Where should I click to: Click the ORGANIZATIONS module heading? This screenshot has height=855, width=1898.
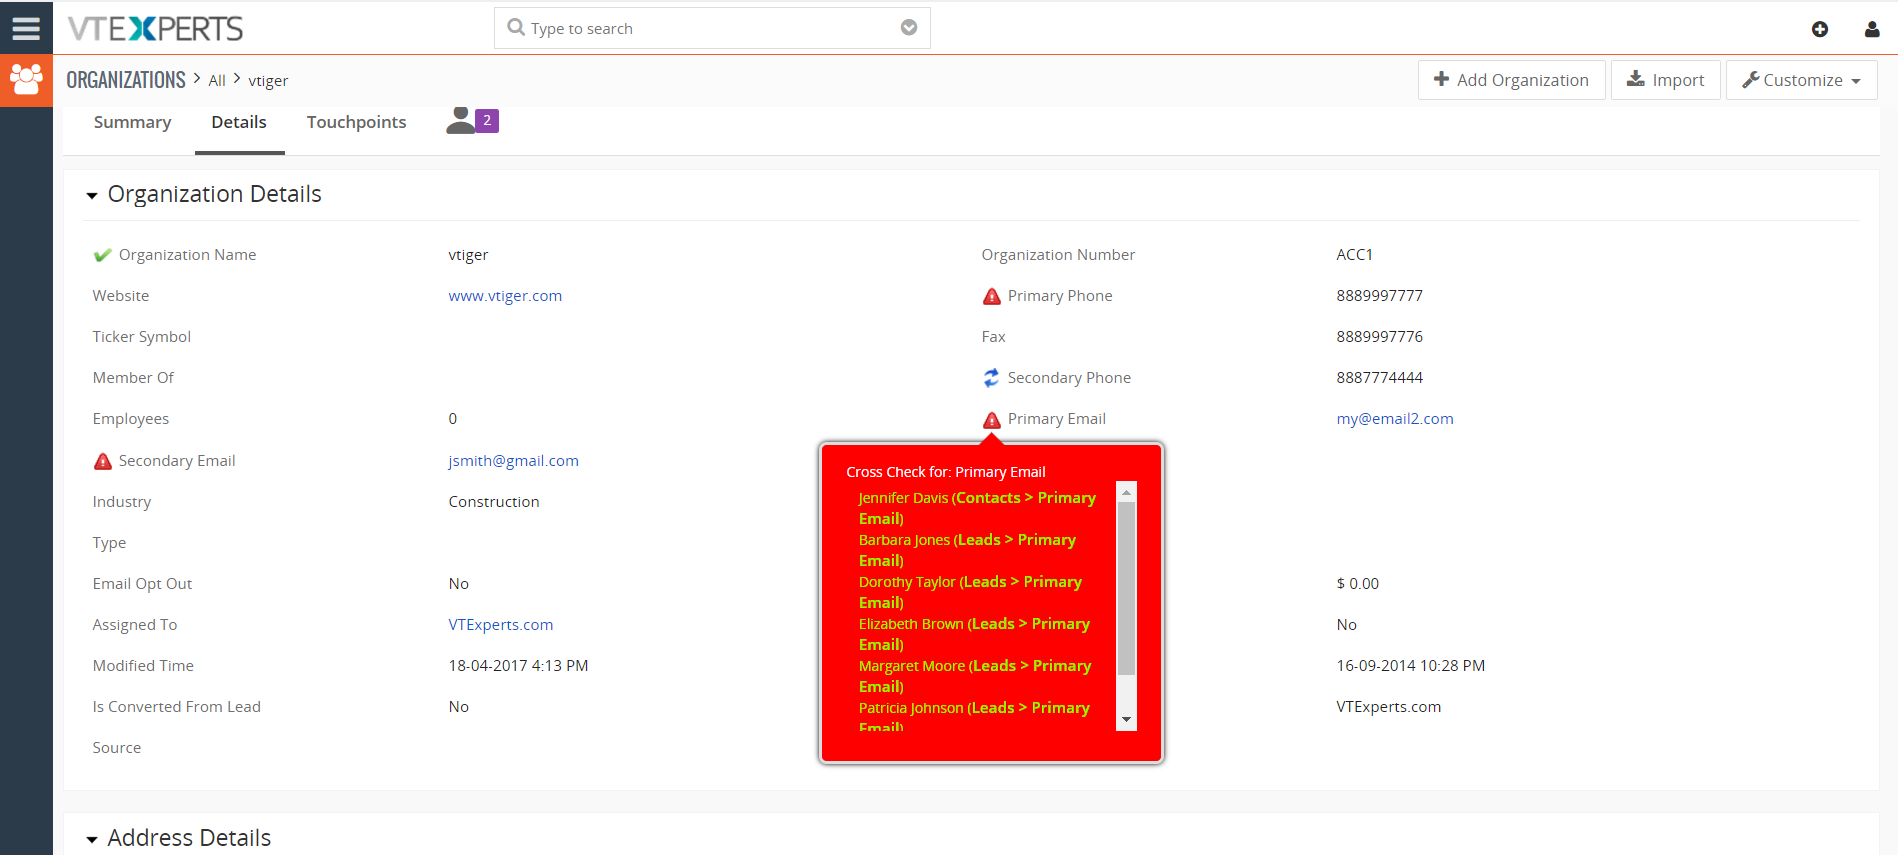pos(126,80)
